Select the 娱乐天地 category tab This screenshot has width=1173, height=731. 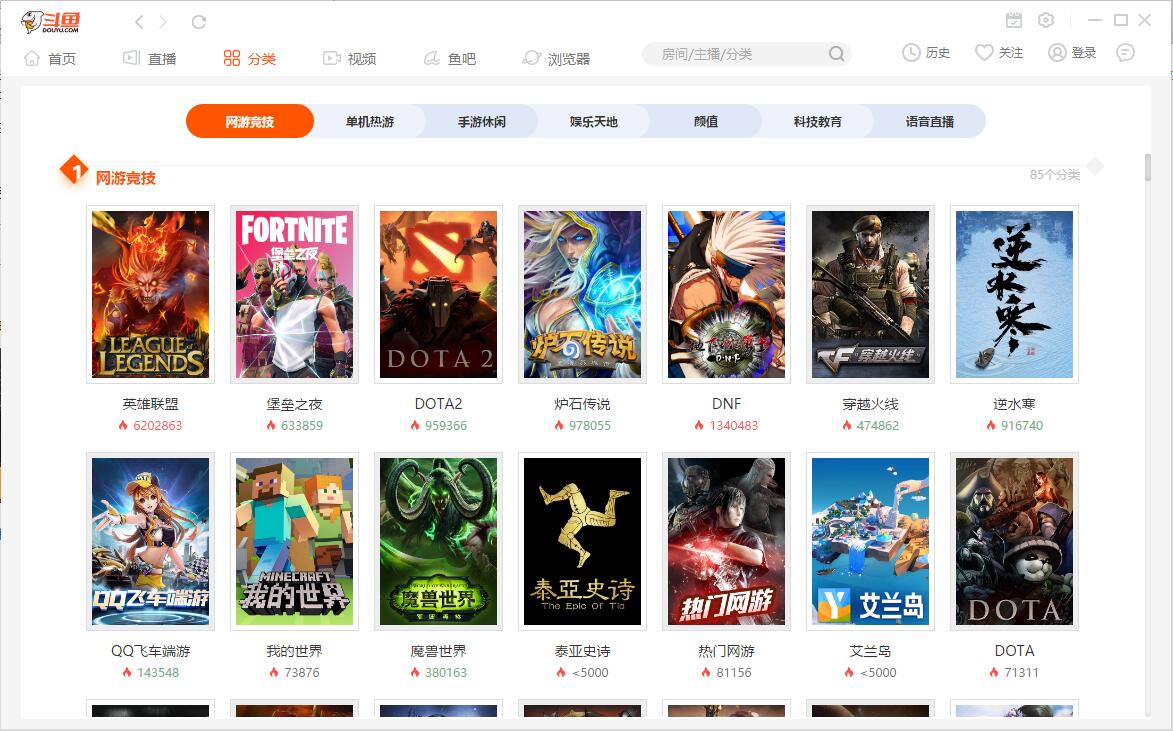tap(594, 122)
